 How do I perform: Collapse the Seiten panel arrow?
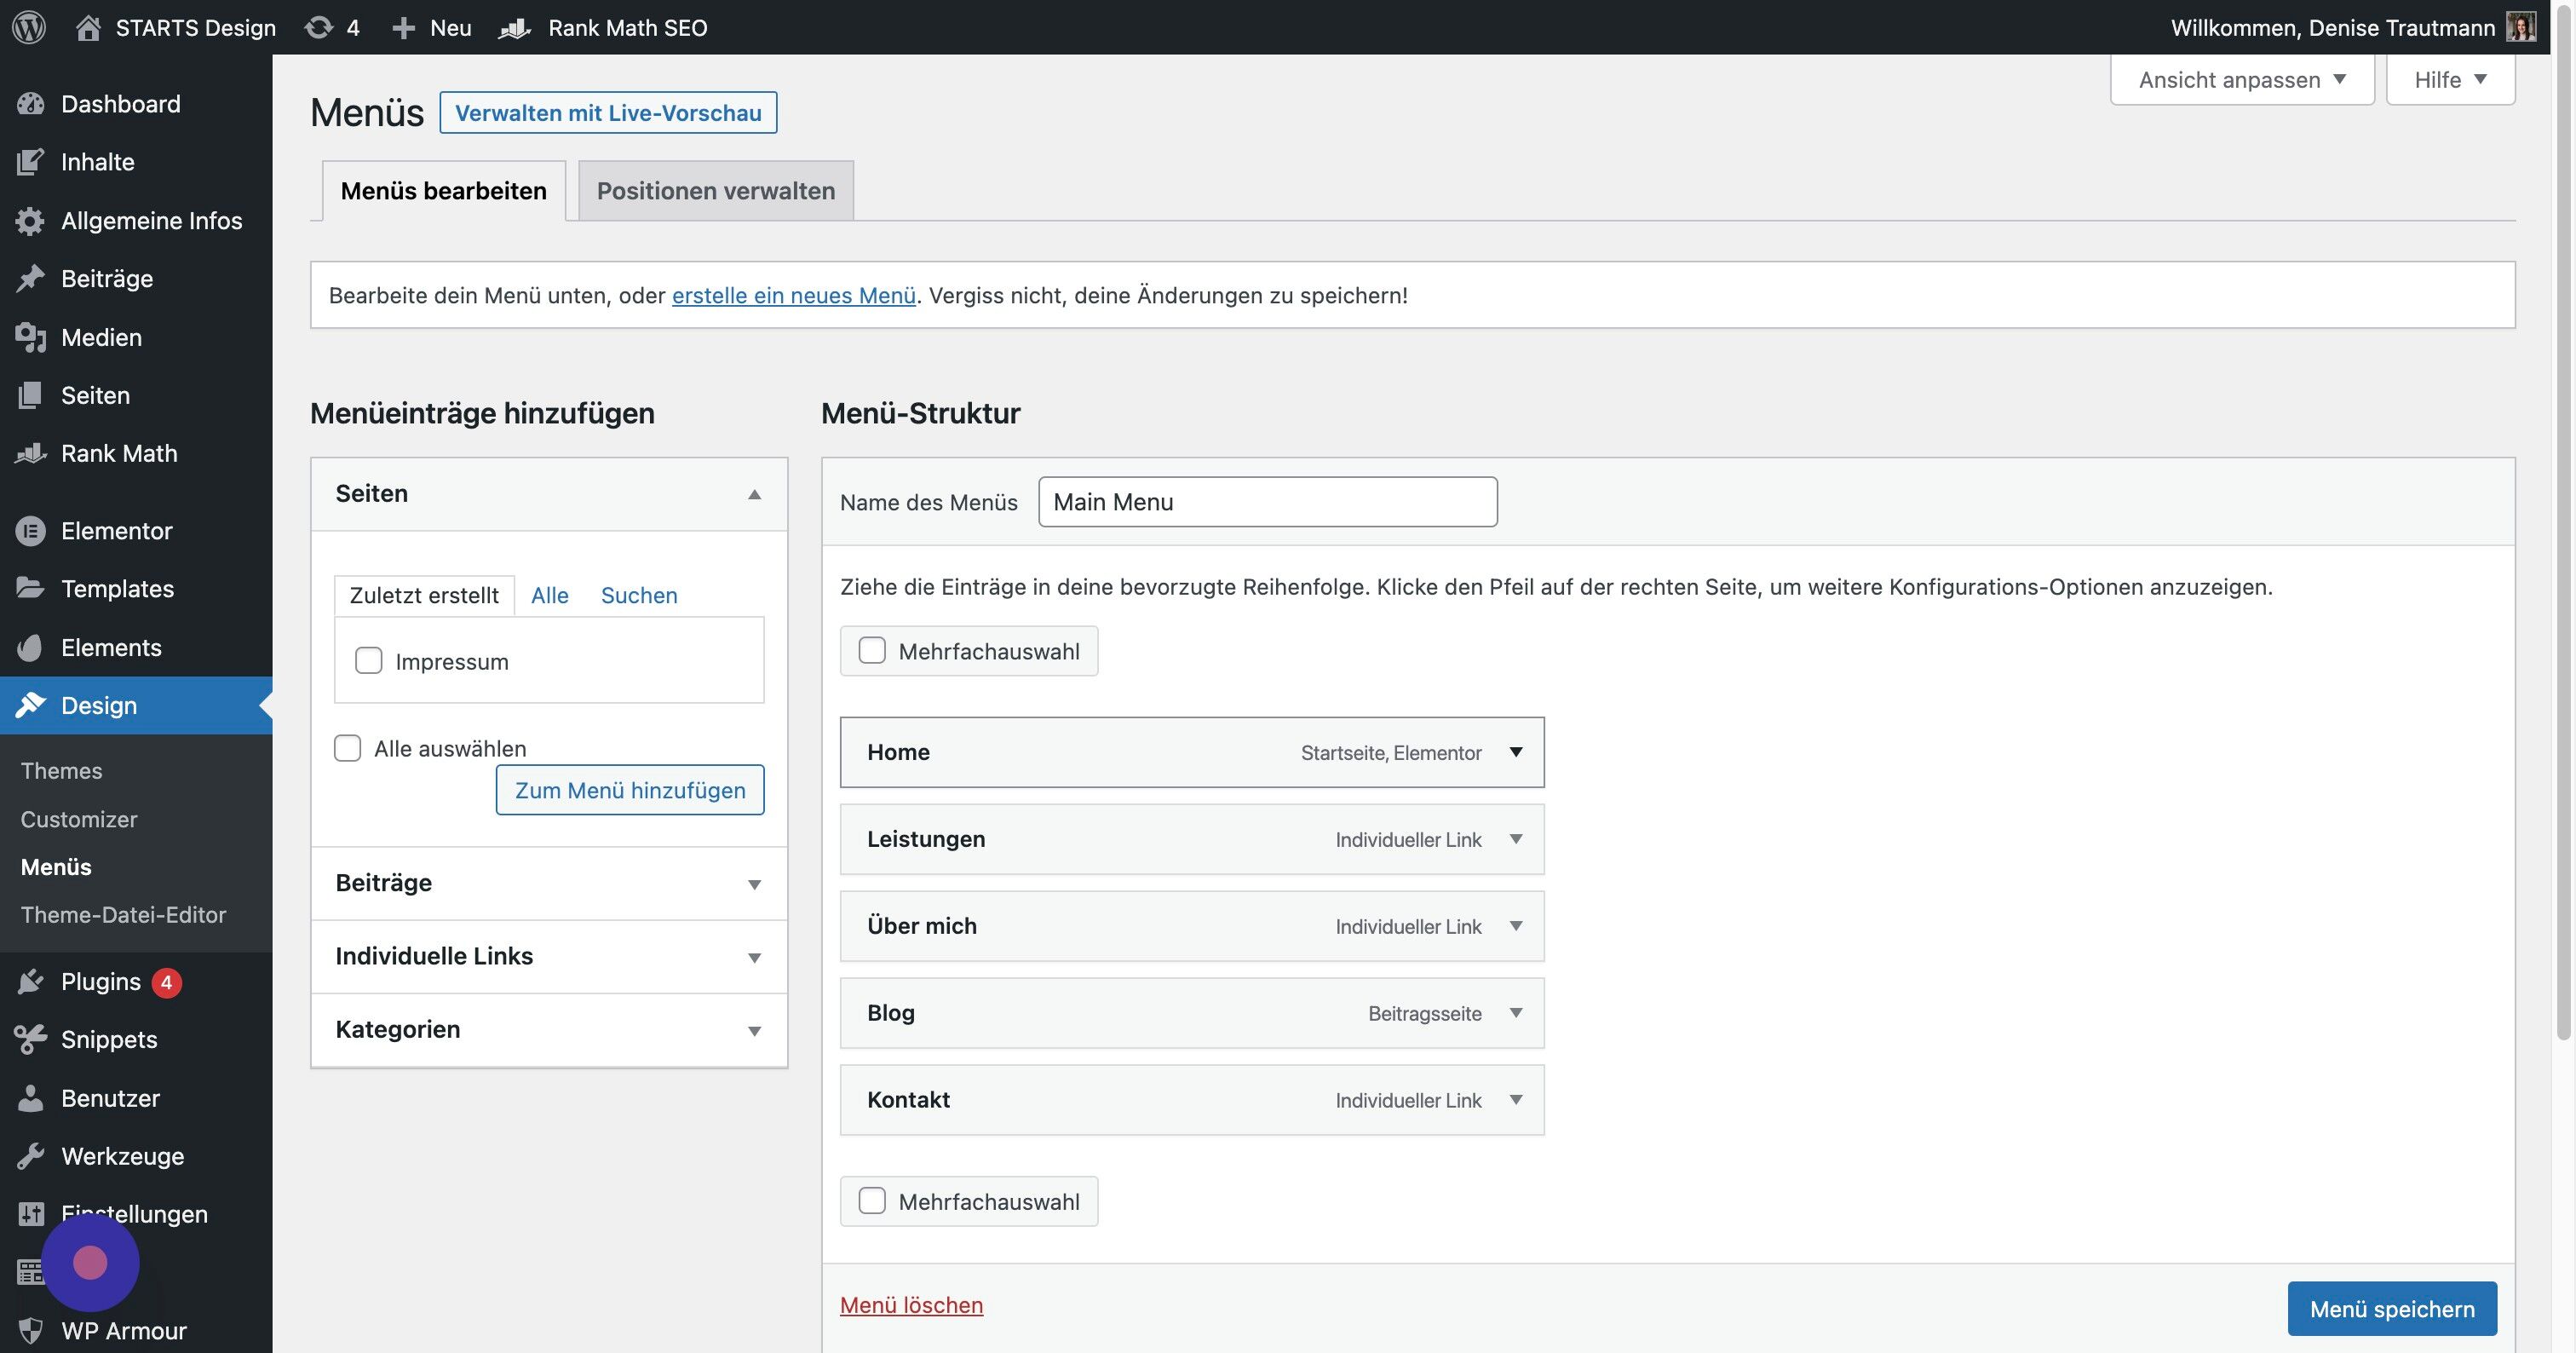(755, 494)
